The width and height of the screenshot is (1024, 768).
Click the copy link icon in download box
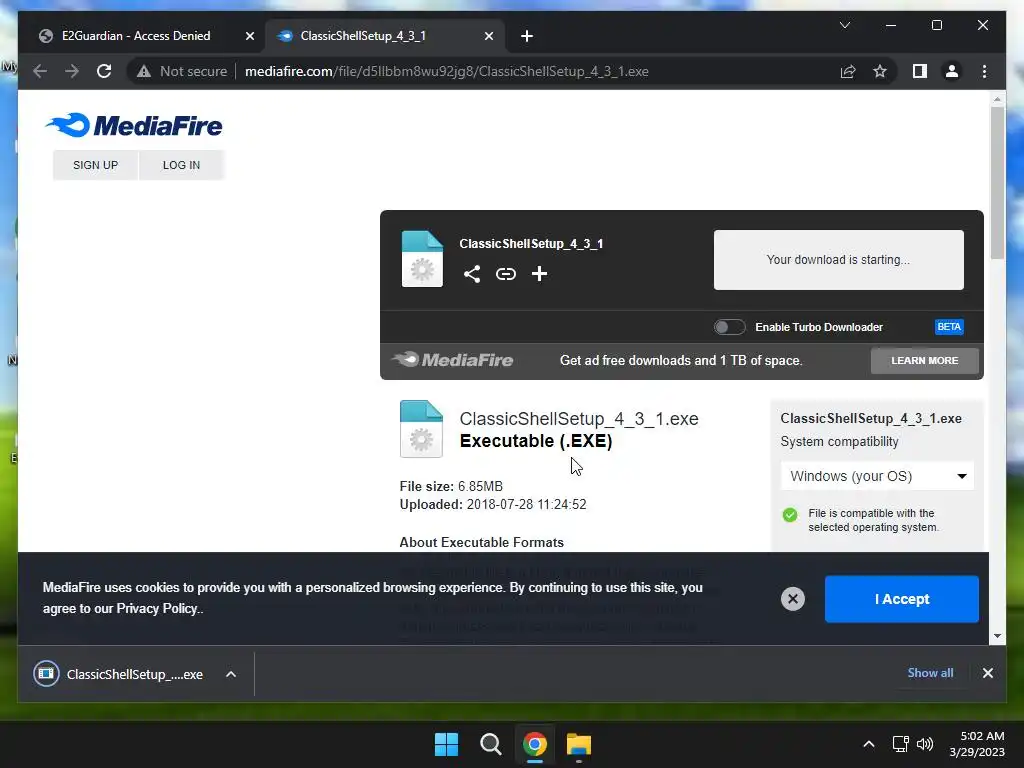(505, 274)
